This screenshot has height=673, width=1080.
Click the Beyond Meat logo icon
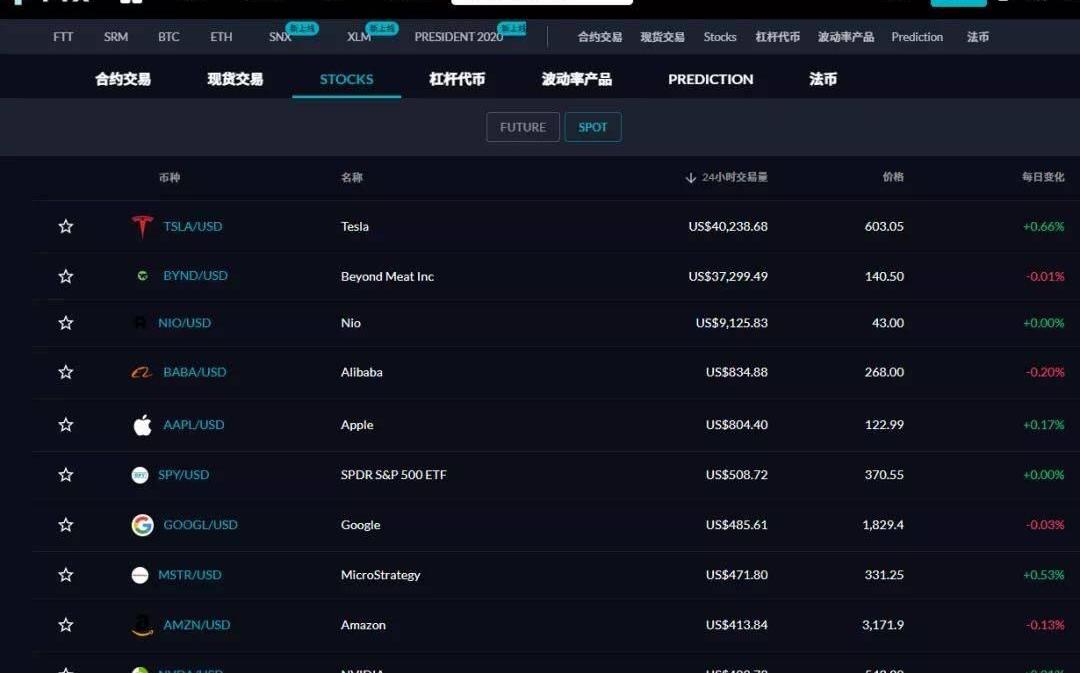tap(142, 276)
